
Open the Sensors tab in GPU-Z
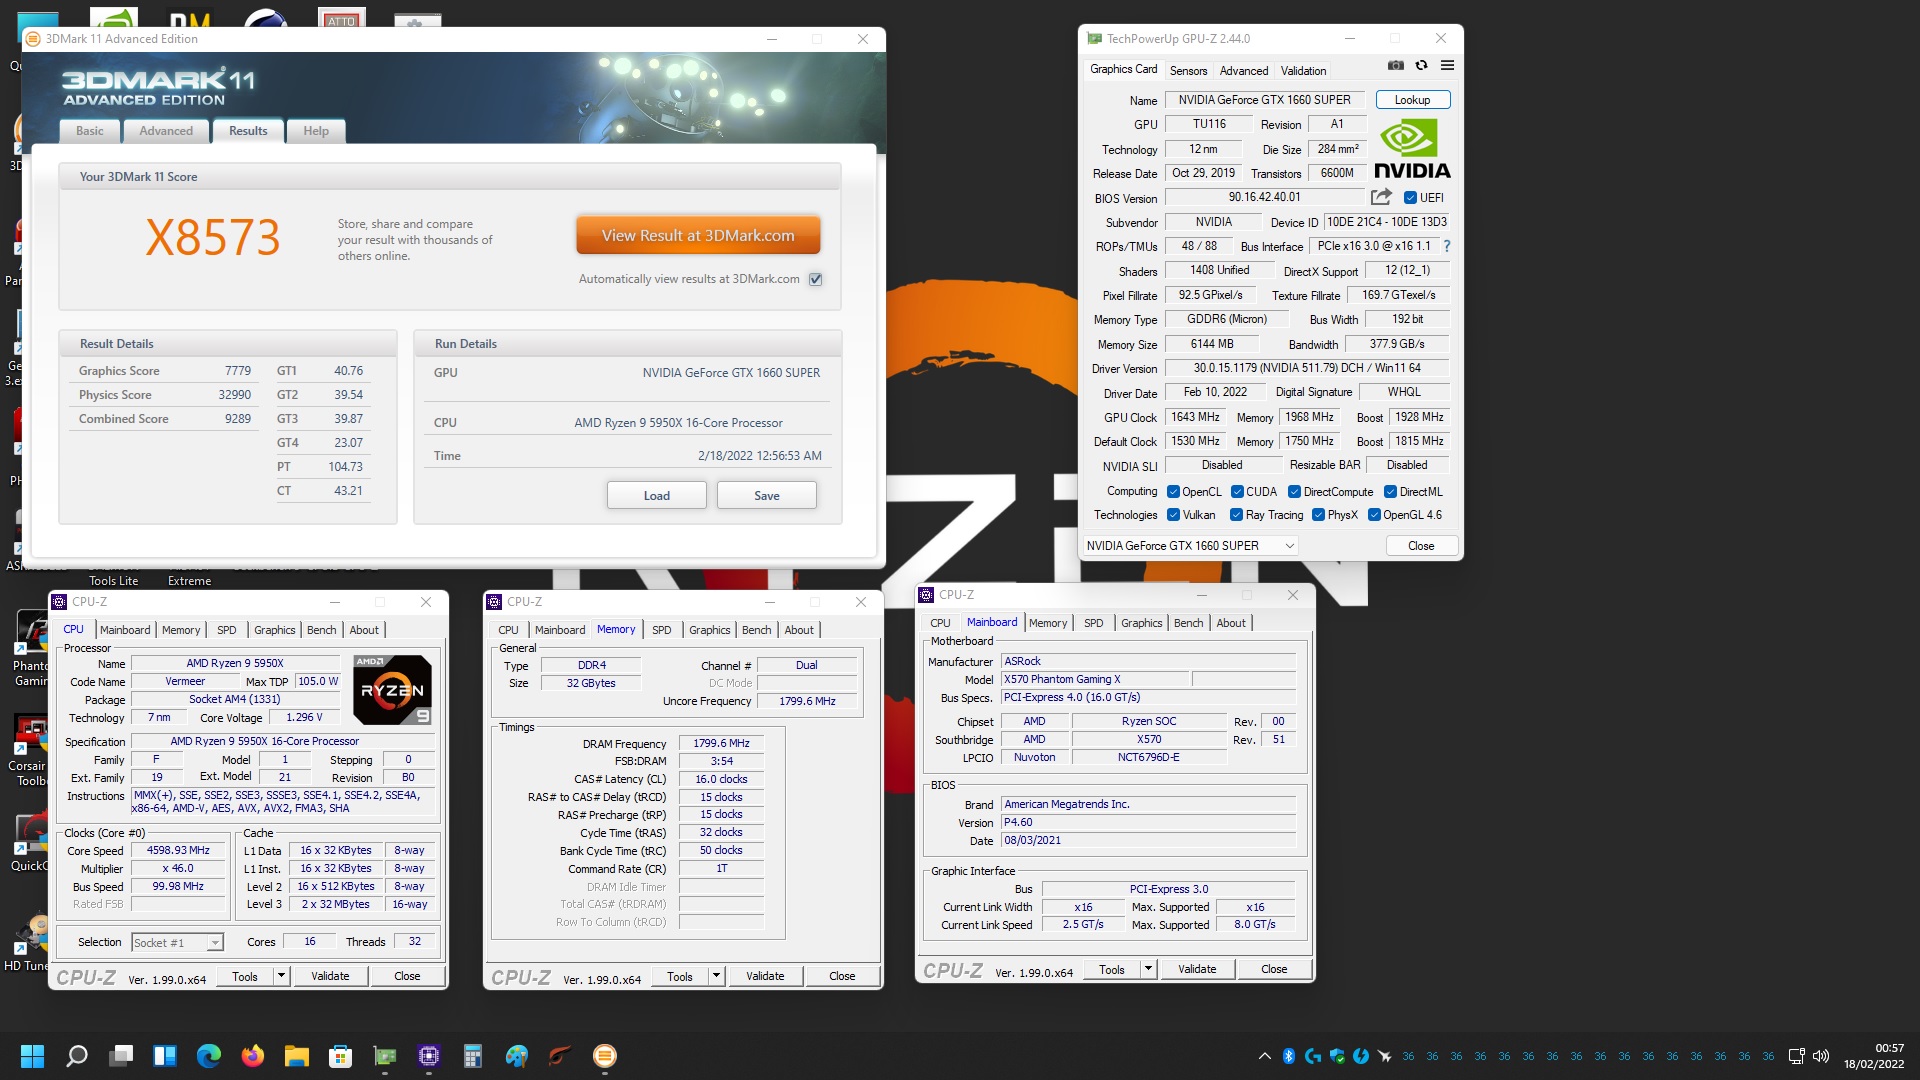click(1189, 71)
